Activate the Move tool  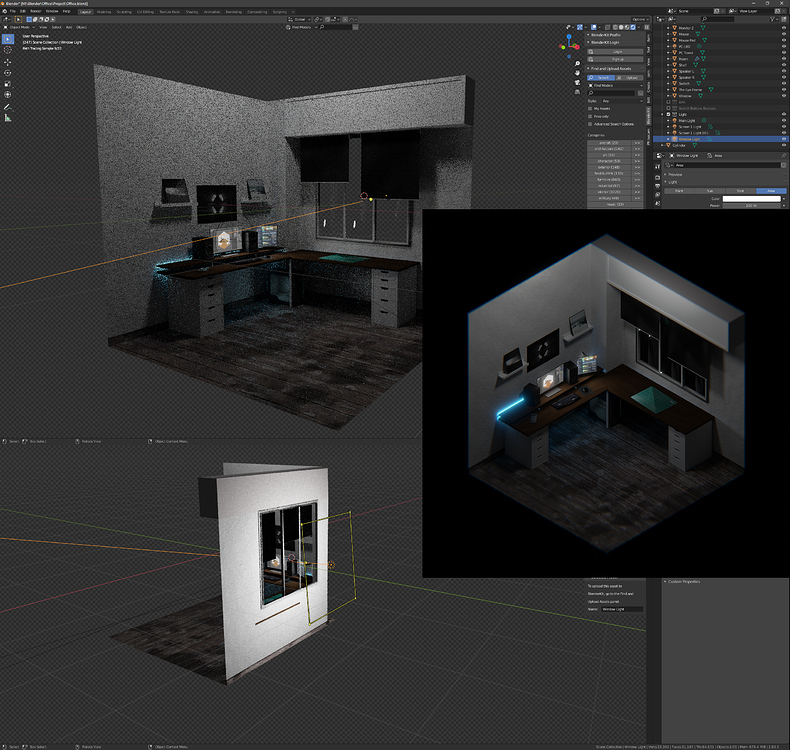tap(8, 62)
